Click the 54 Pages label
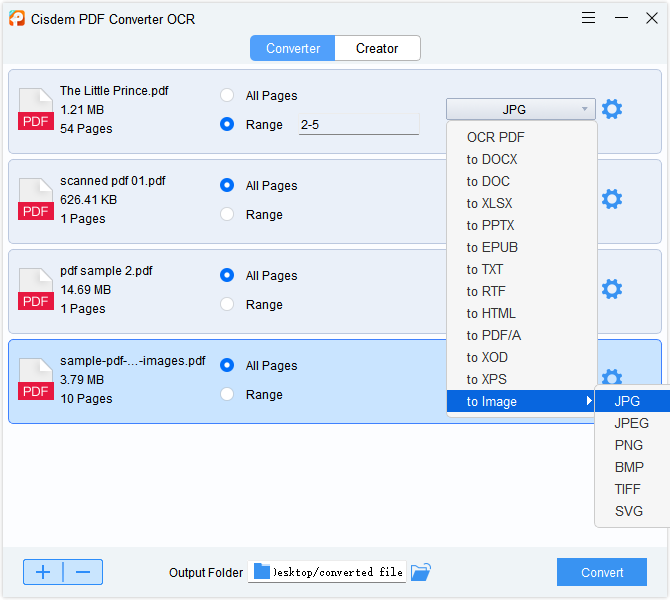 coord(86,129)
